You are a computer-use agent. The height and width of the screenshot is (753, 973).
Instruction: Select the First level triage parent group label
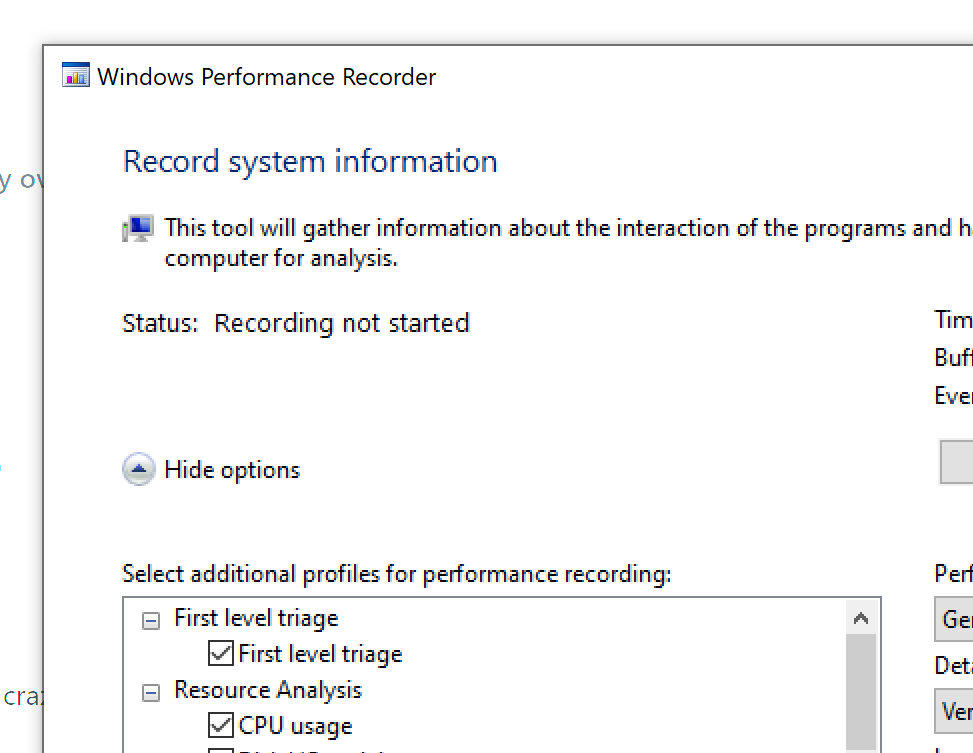click(x=256, y=618)
